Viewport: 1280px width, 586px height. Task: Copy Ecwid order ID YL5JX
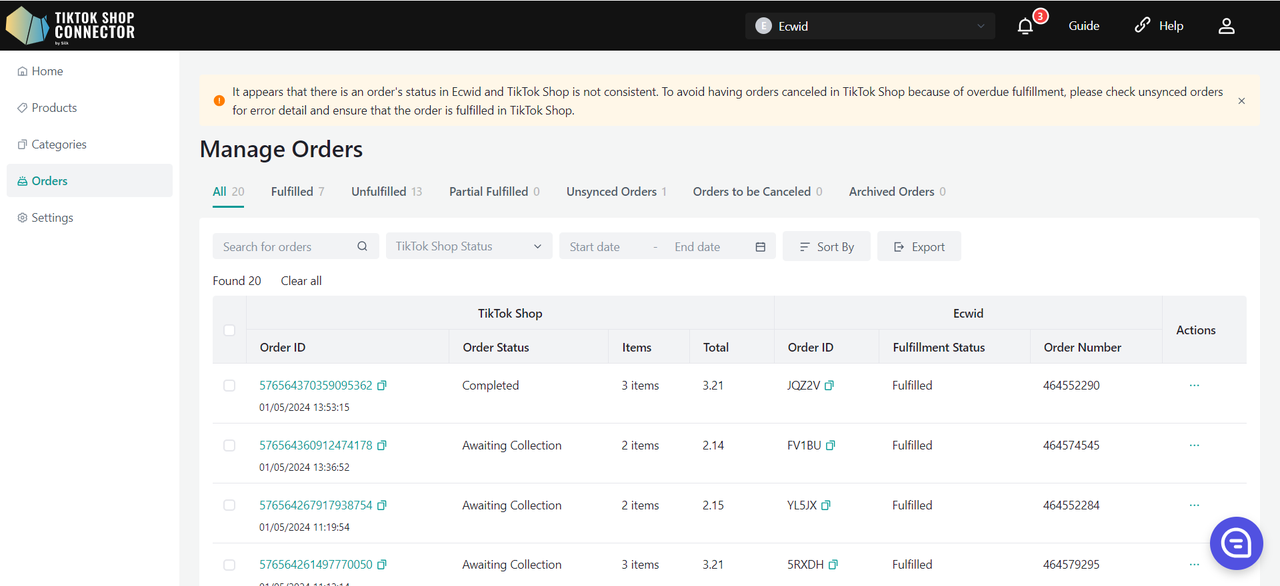click(827, 505)
